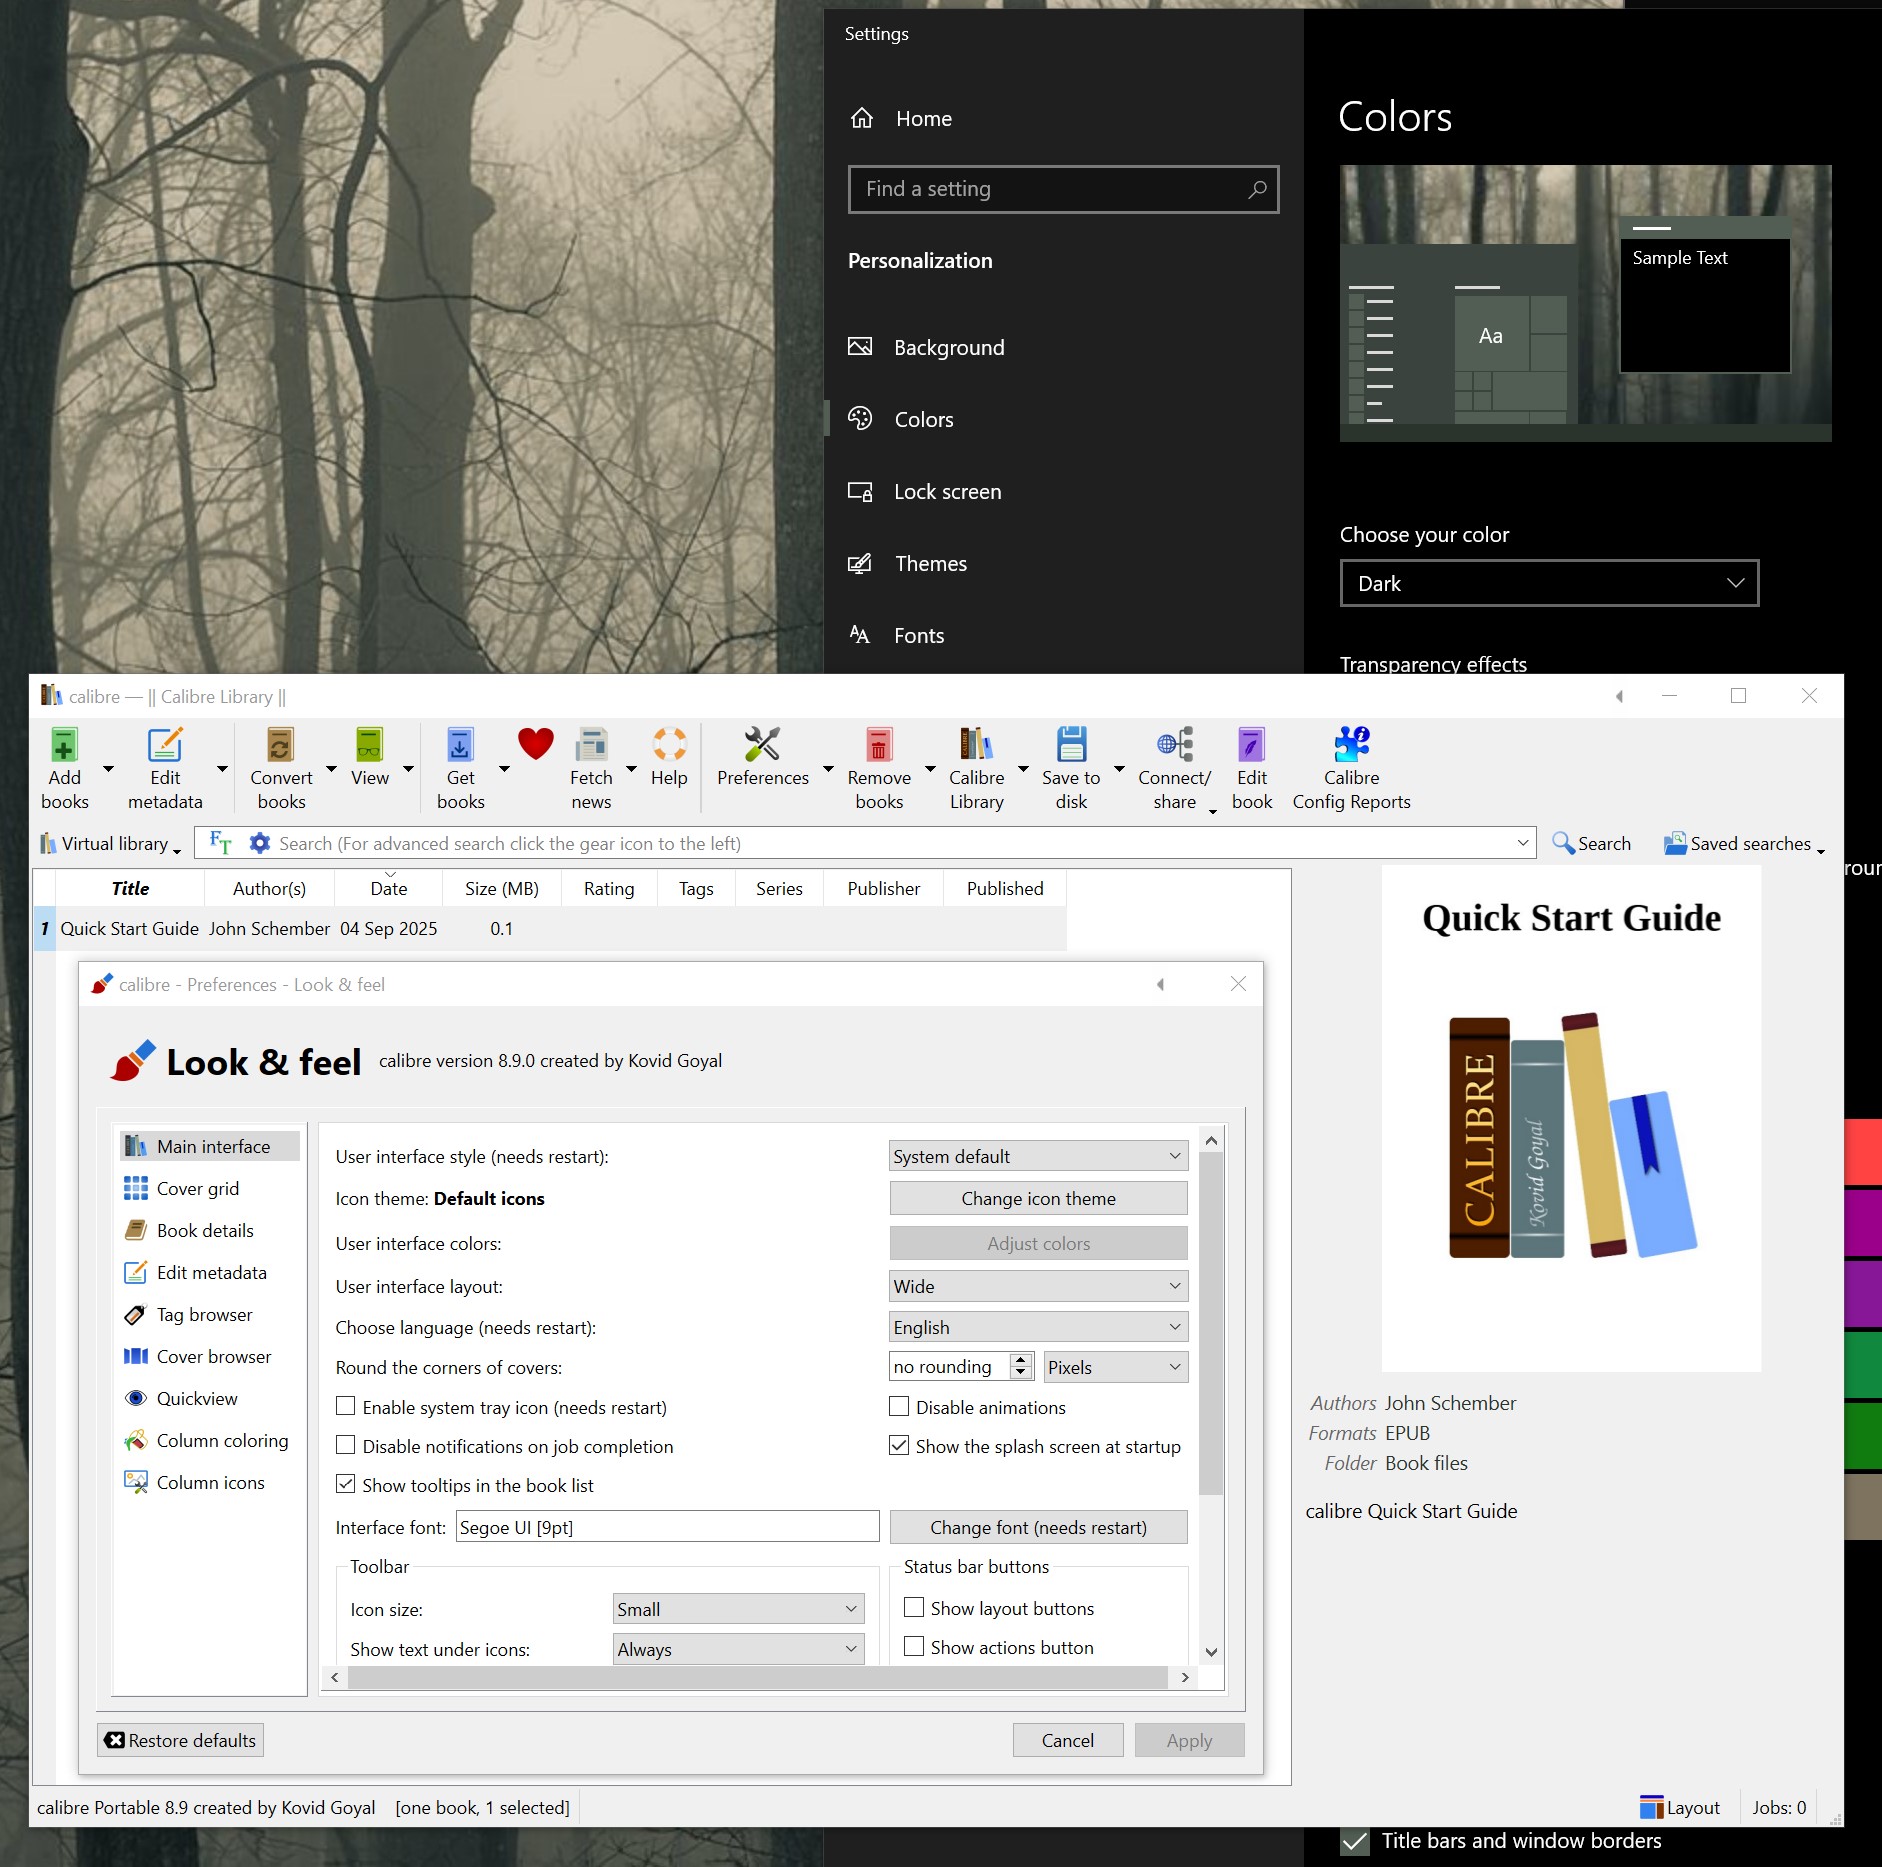Open Get books store icon
The height and width of the screenshot is (1867, 1882).
point(460,746)
